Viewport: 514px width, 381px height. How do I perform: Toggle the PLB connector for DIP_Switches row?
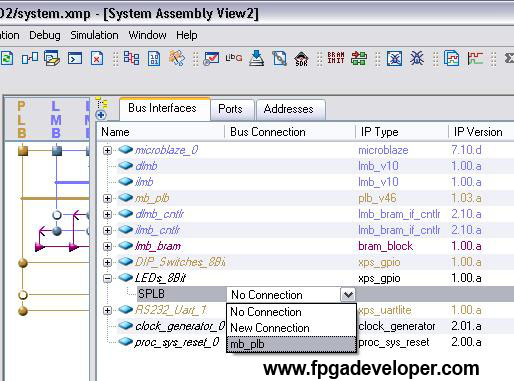coord(23,263)
